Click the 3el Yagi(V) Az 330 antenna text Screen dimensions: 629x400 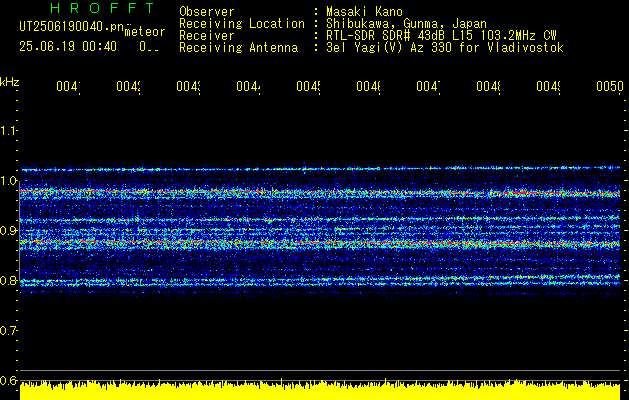click(x=445, y=48)
